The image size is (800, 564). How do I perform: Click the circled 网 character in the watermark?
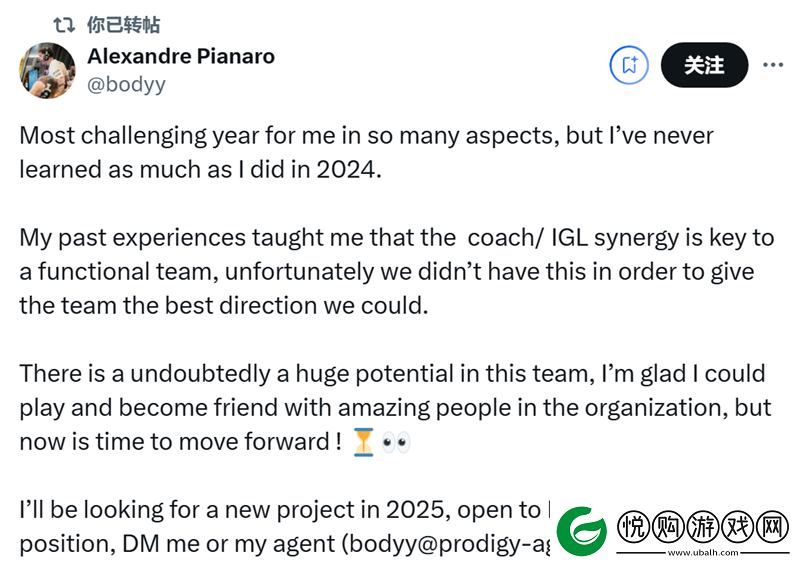tap(772, 527)
